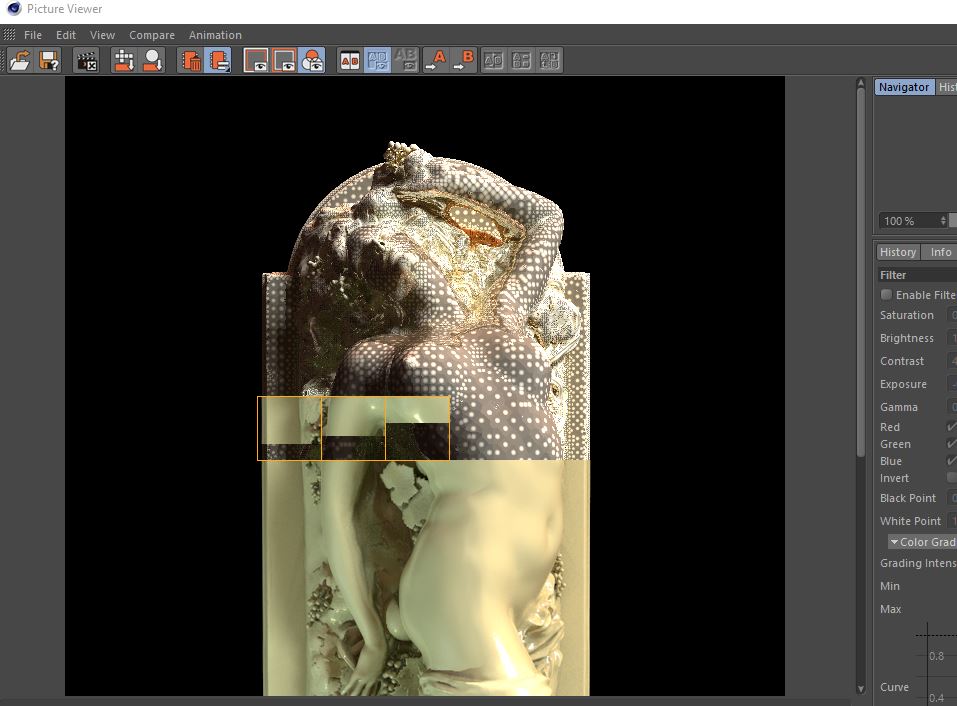957x706 pixels.
Task: Toggle the highlighted AB swap icon
Action: point(377,60)
